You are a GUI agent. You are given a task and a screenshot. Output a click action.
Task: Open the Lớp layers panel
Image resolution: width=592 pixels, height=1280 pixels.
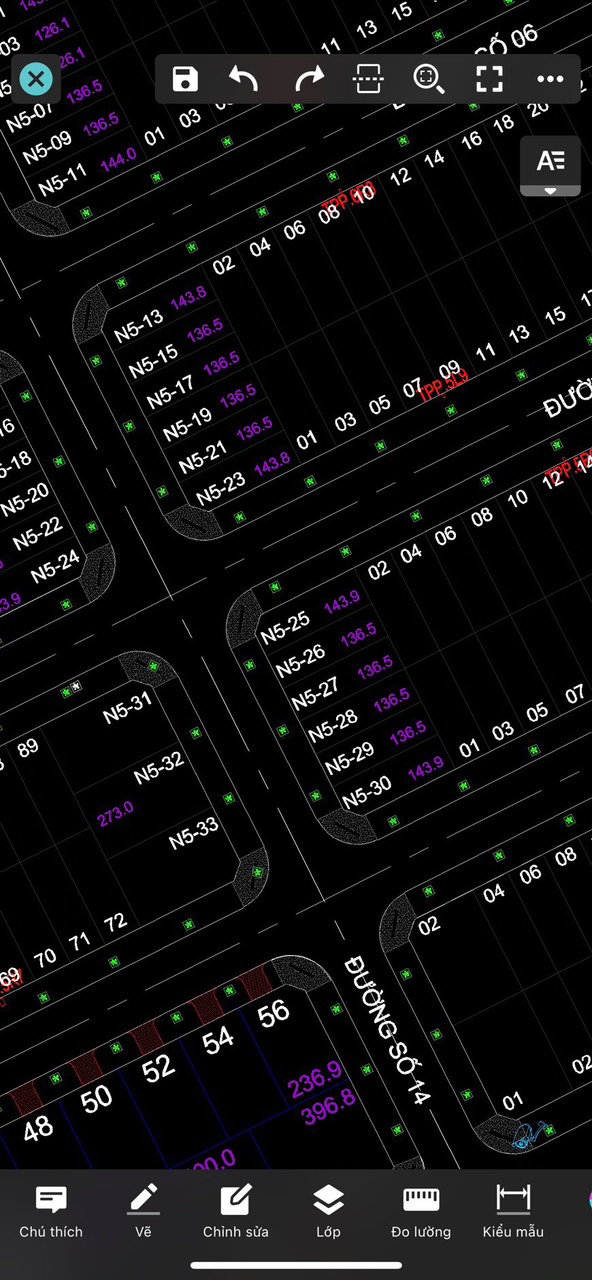328,1211
